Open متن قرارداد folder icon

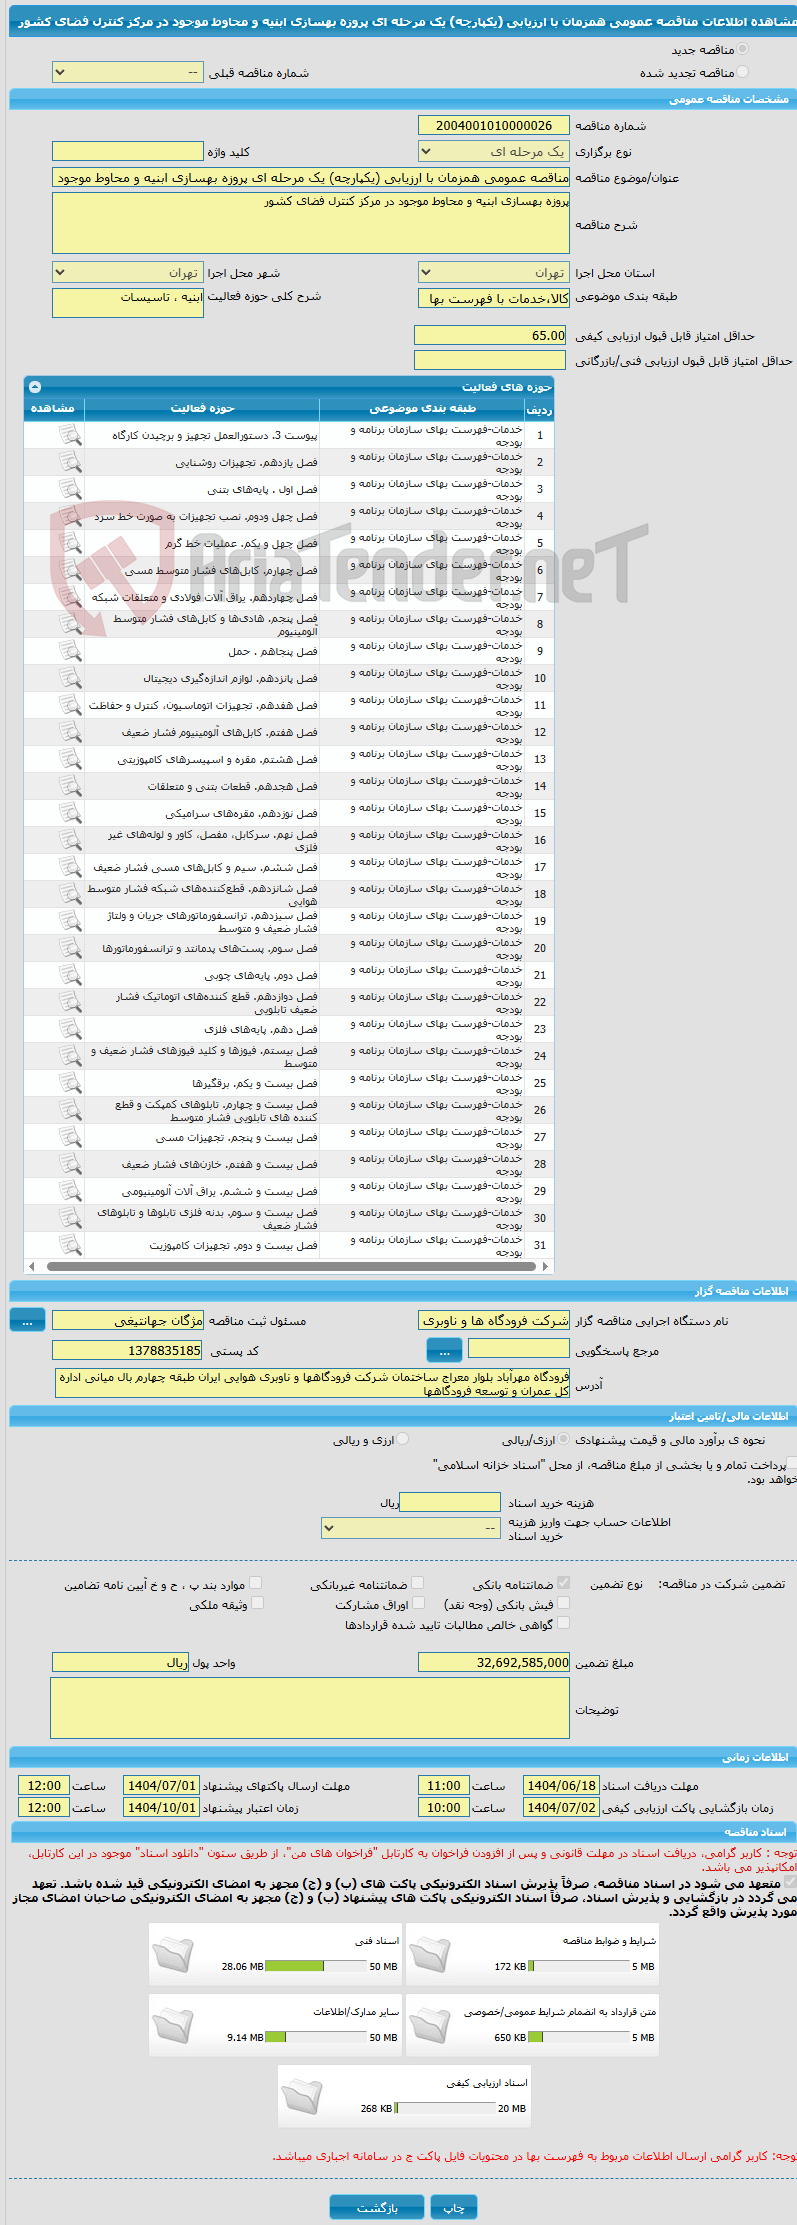(x=431, y=2026)
